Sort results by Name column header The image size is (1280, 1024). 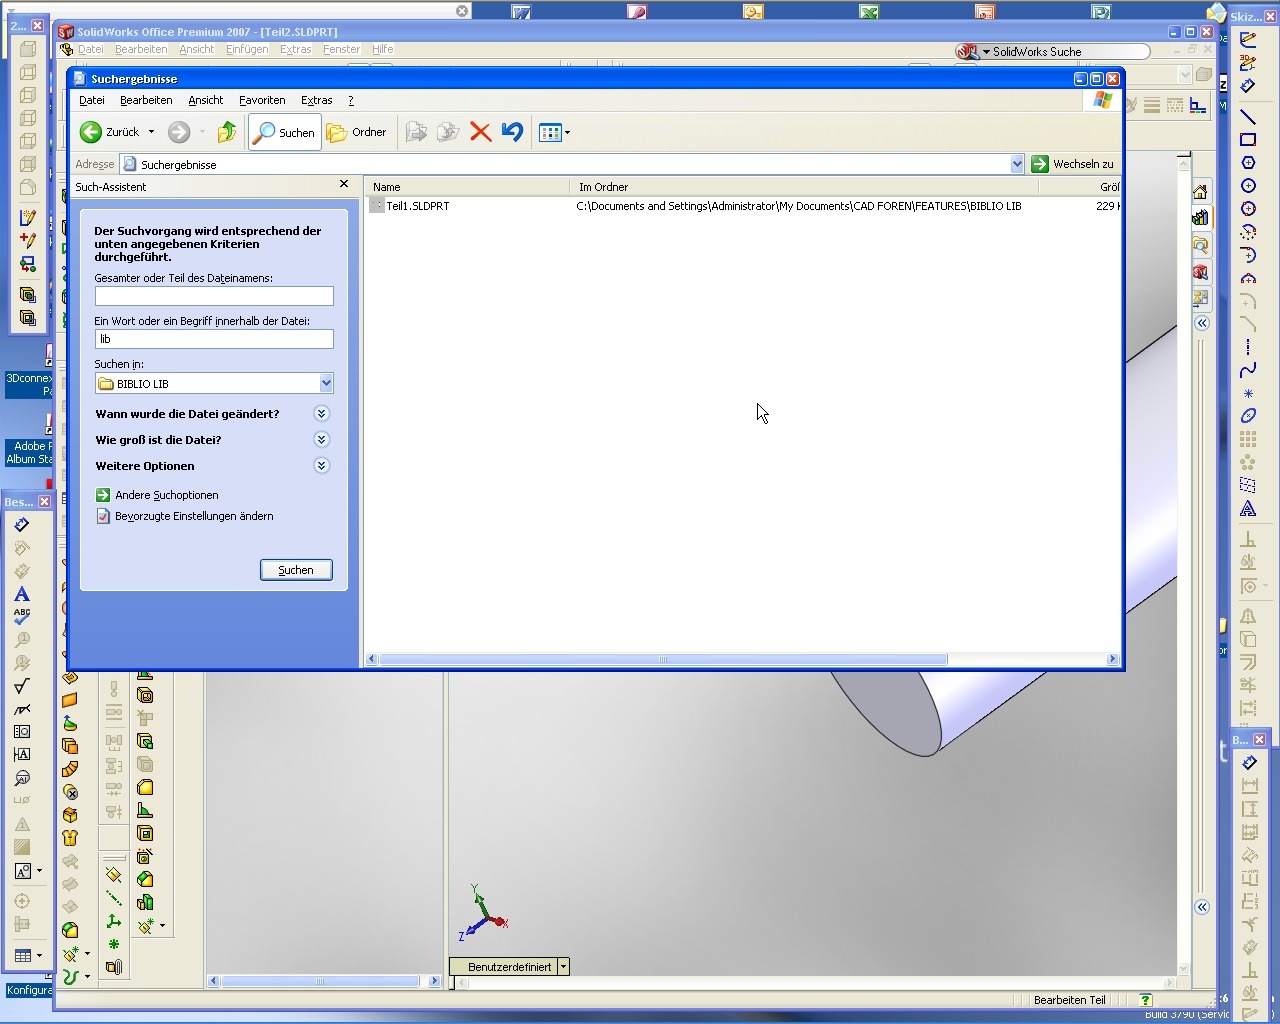(x=466, y=187)
